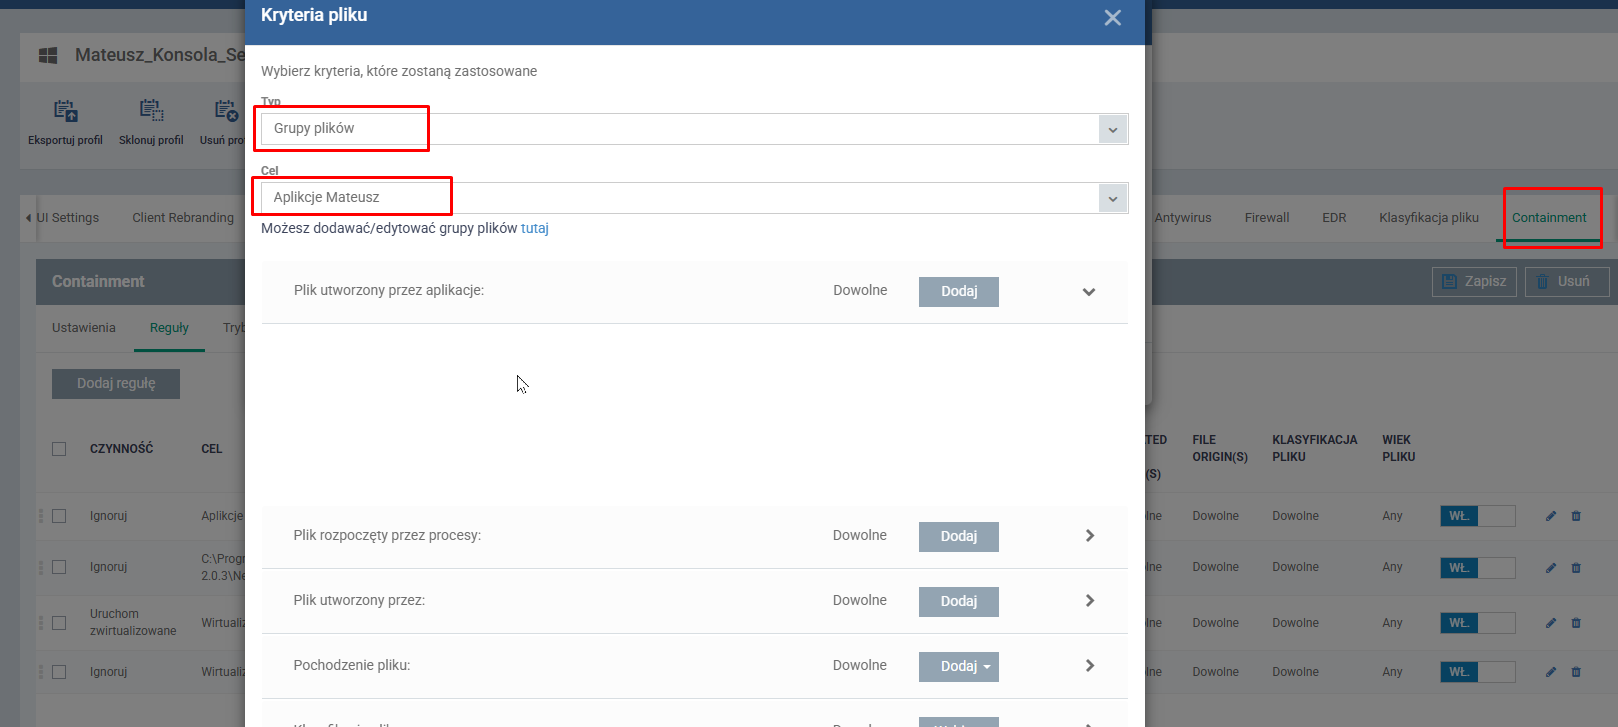Select the Containment tab
The width and height of the screenshot is (1618, 727).
point(1549,218)
